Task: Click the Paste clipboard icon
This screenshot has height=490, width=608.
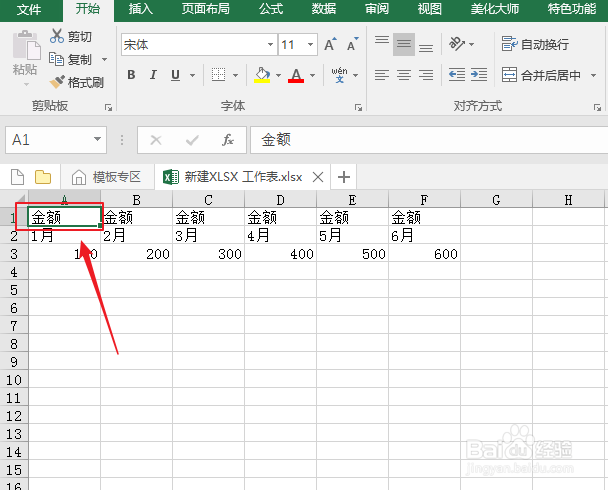Action: (26, 46)
